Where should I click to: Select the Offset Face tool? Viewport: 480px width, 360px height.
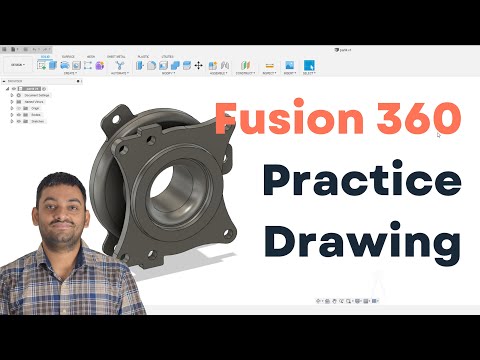click(187, 65)
